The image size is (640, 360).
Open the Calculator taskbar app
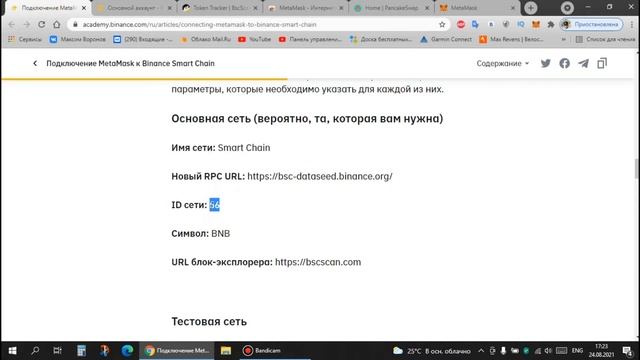81,350
